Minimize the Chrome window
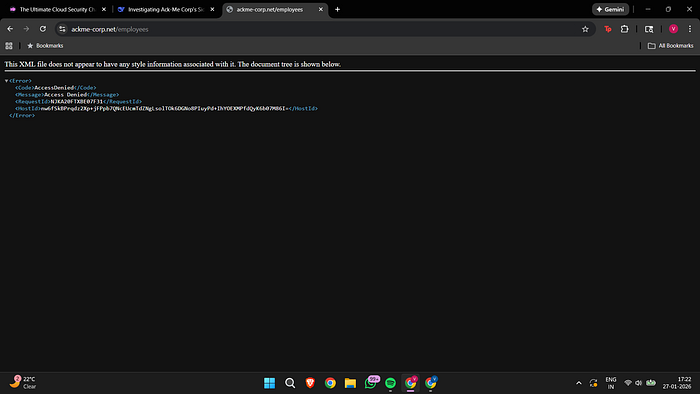 click(x=648, y=9)
